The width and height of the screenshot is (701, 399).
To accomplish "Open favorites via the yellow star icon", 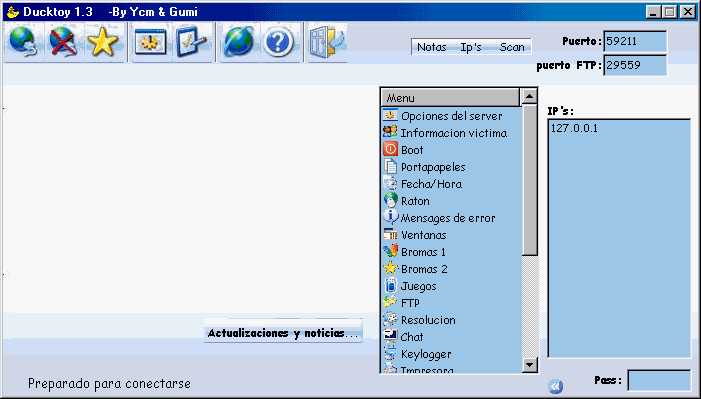I will [103, 42].
